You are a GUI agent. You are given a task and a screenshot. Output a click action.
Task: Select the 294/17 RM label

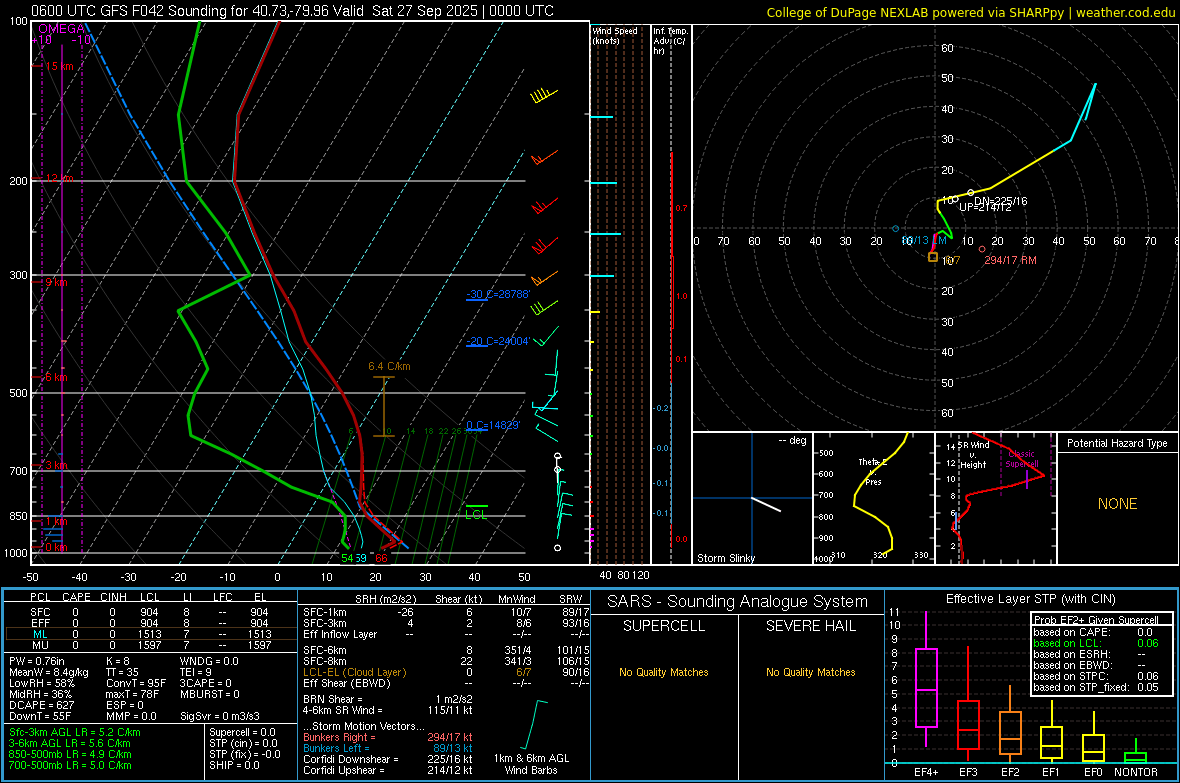click(x=1011, y=260)
